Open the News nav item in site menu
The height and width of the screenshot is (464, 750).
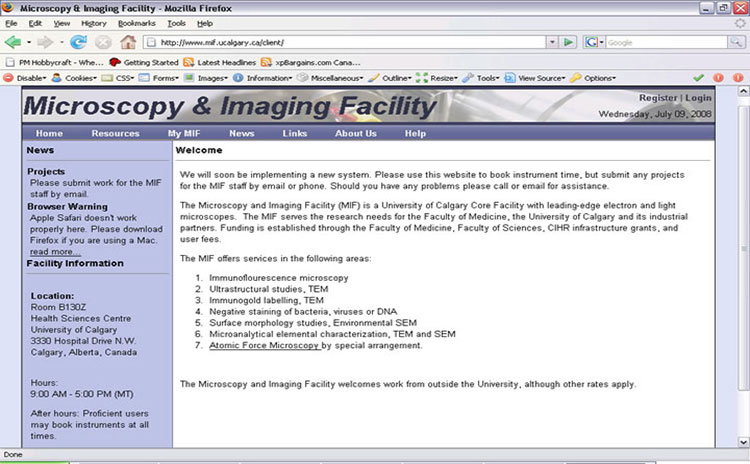click(x=242, y=133)
